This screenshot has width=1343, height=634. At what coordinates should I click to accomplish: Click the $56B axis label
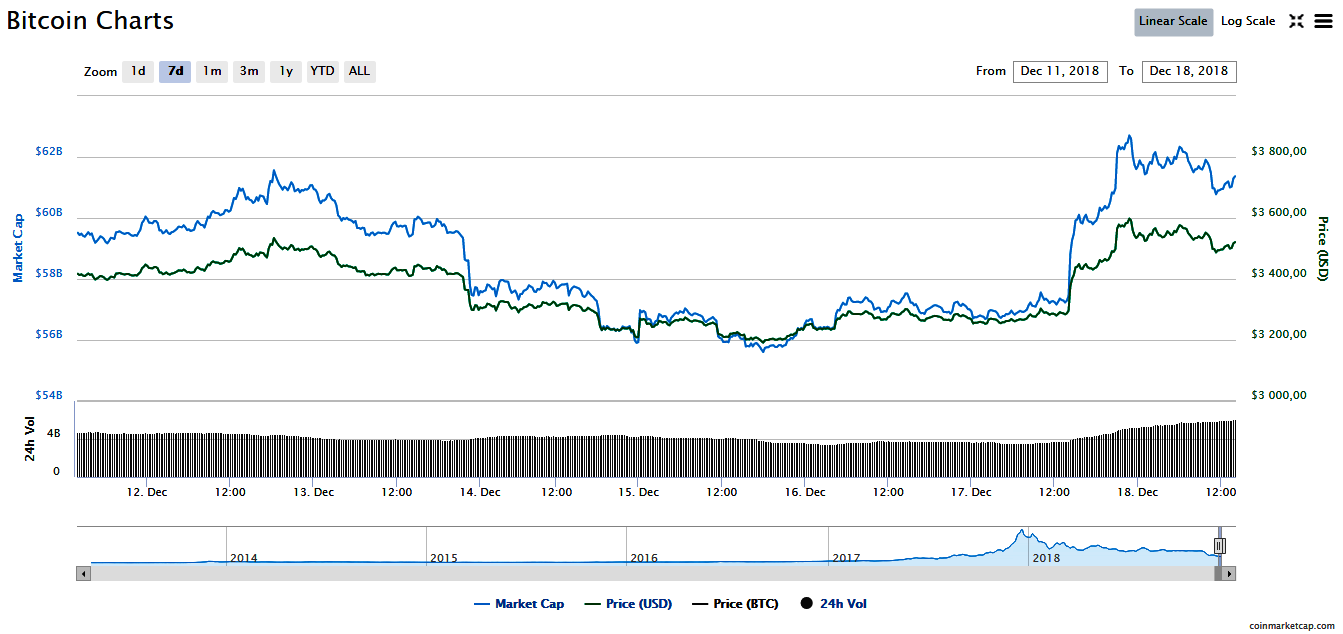tap(50, 335)
